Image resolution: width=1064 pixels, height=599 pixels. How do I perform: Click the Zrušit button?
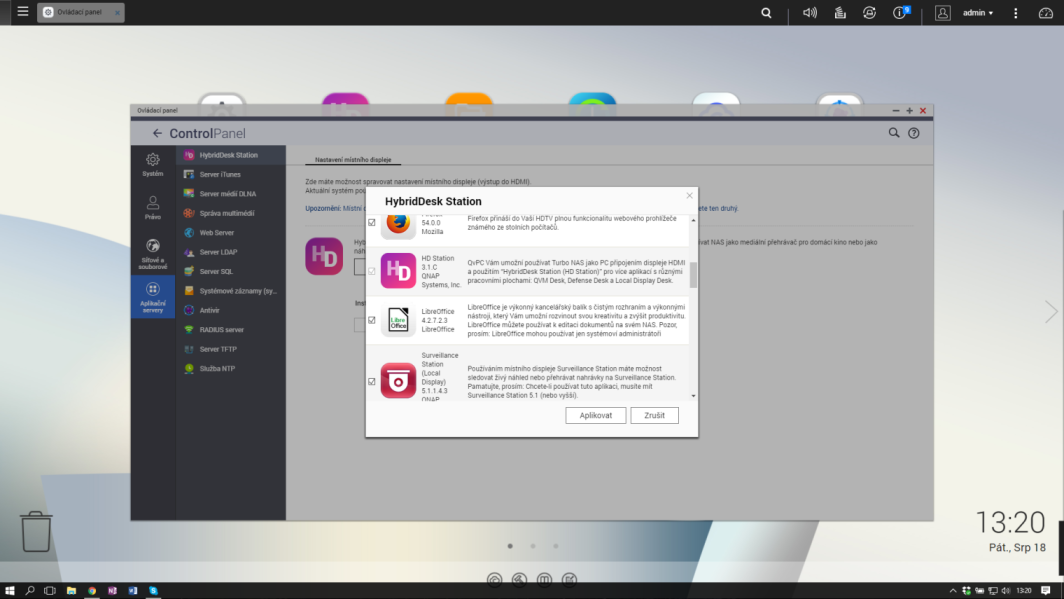tap(654, 415)
